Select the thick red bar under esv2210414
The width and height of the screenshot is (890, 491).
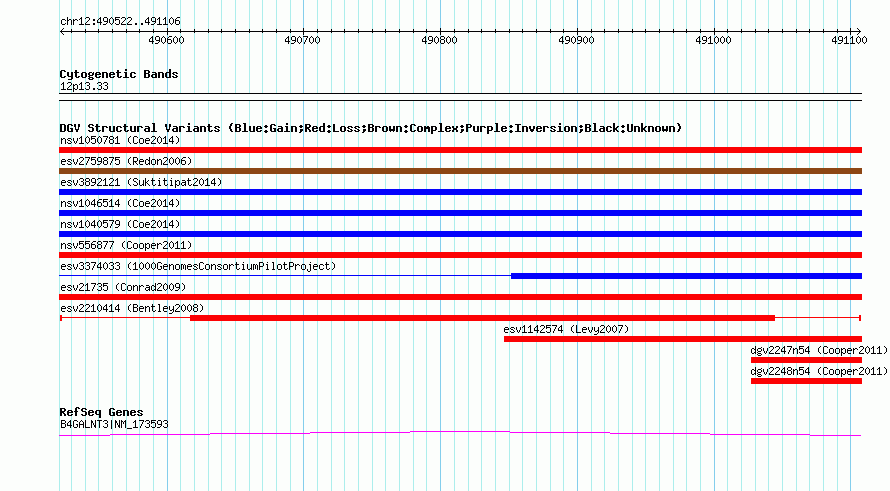point(482,318)
